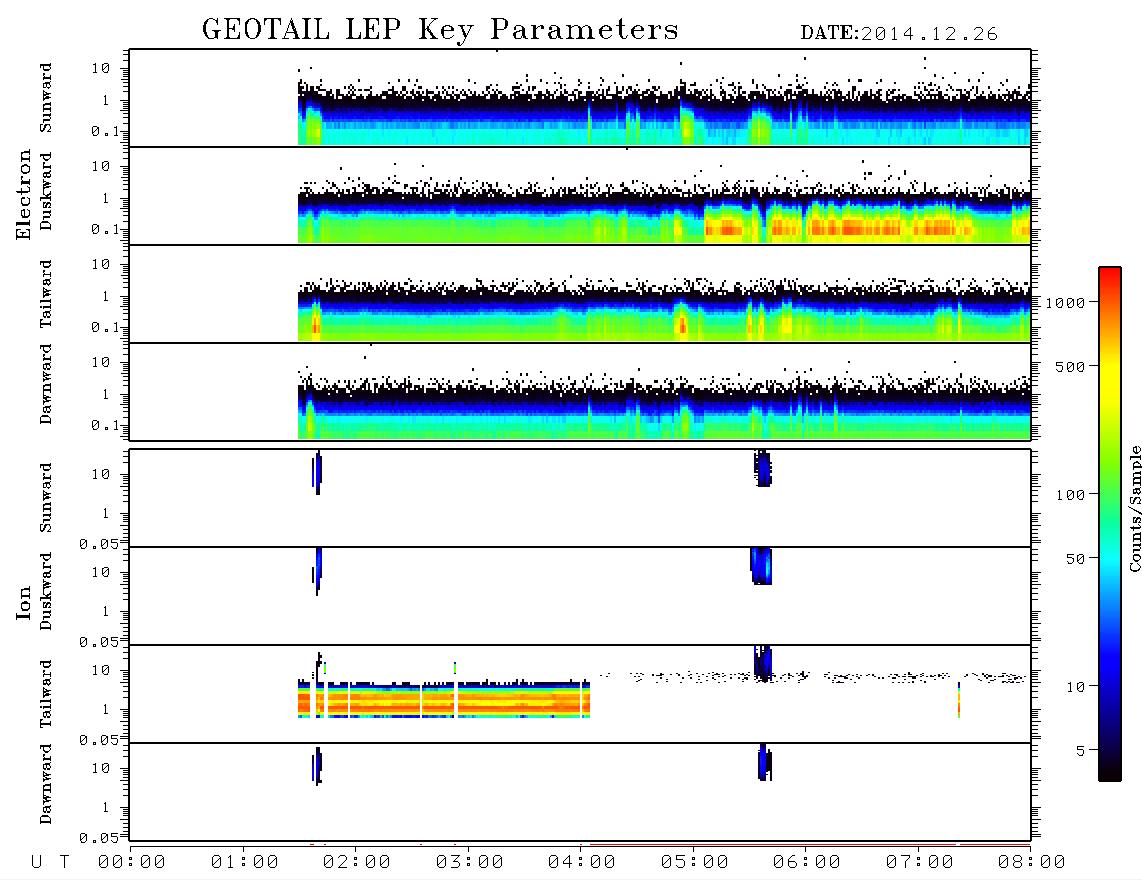Image resolution: width=1142 pixels, height=880 pixels.
Task: Click the 100 tick on colorbar
Action: (1070, 495)
